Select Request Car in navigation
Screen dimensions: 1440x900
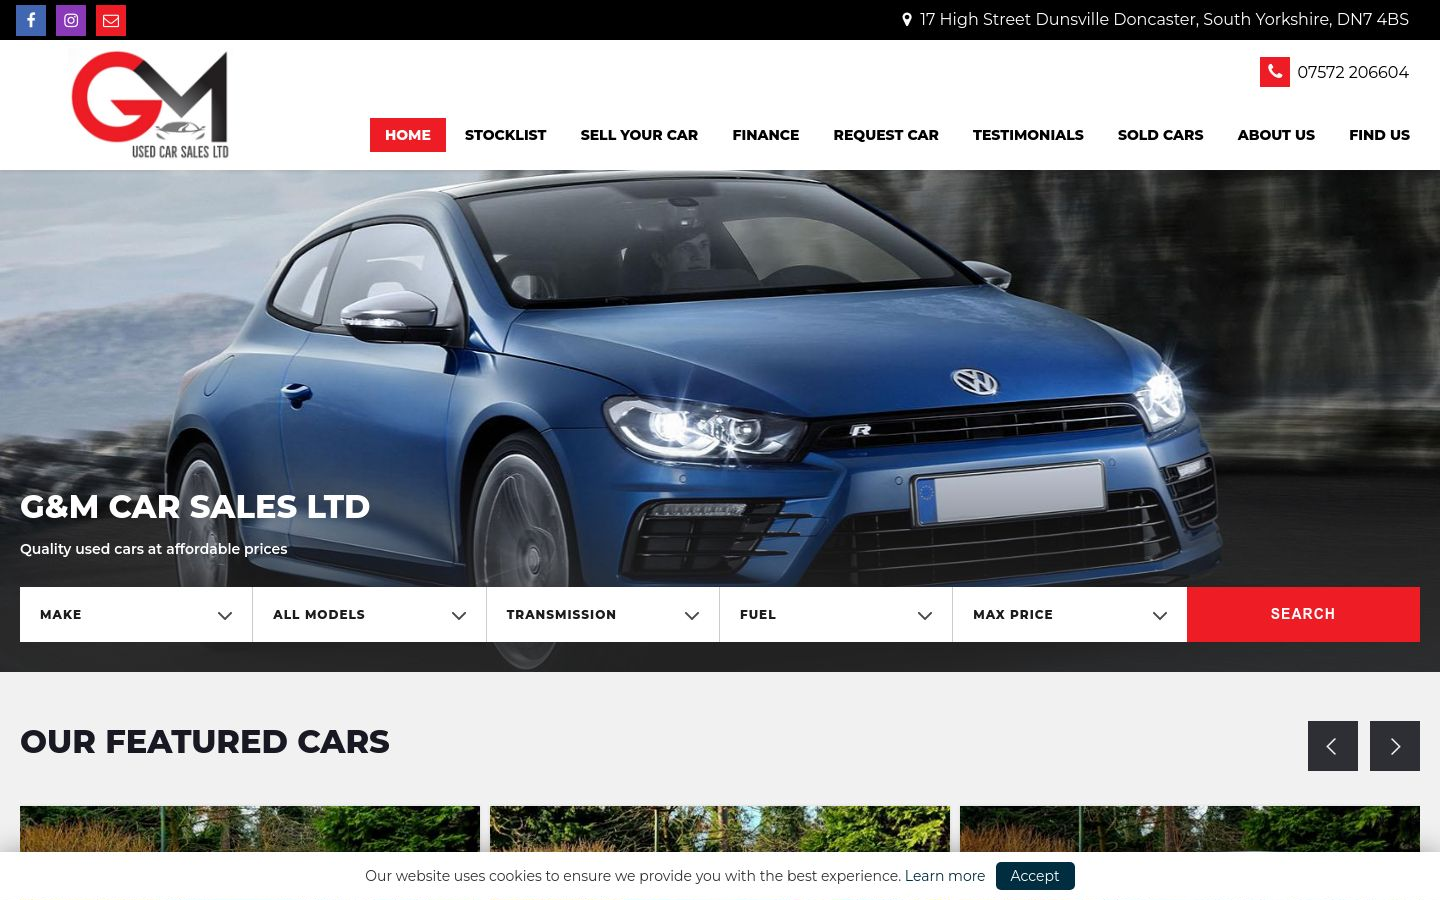point(886,135)
